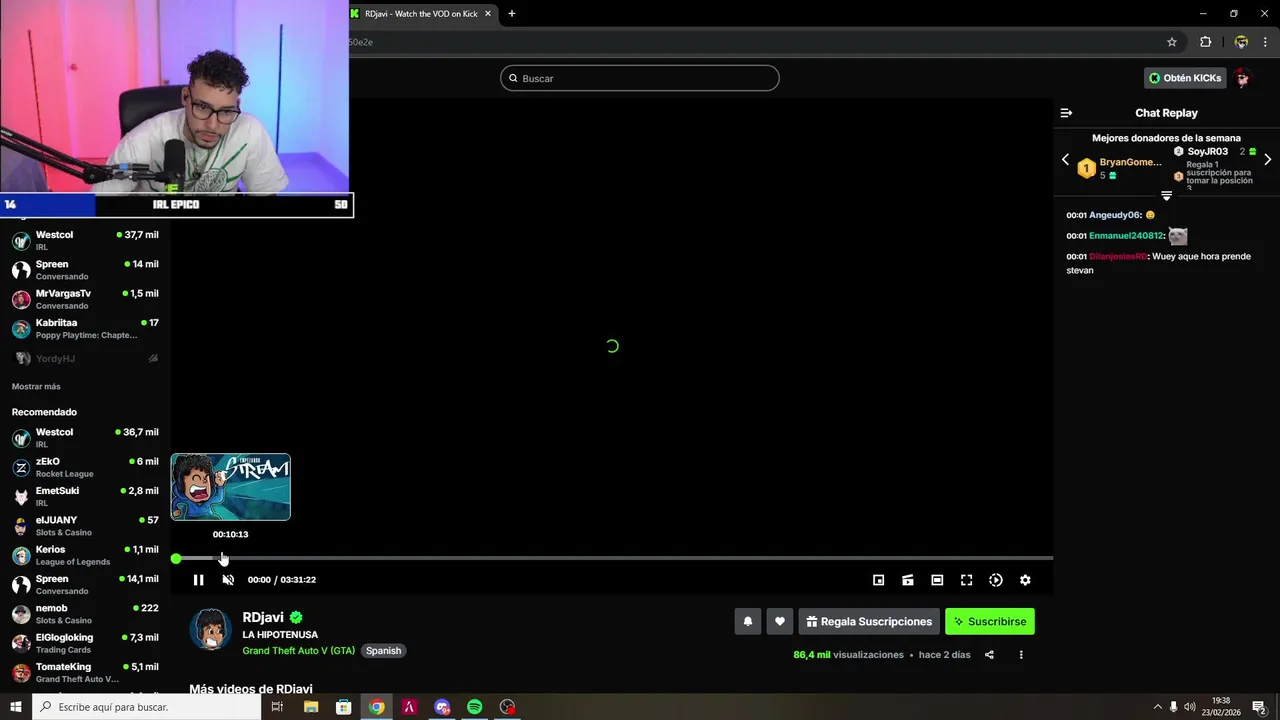Follow RDjavi with the heart button
This screenshot has height=720, width=1280.
780,621
